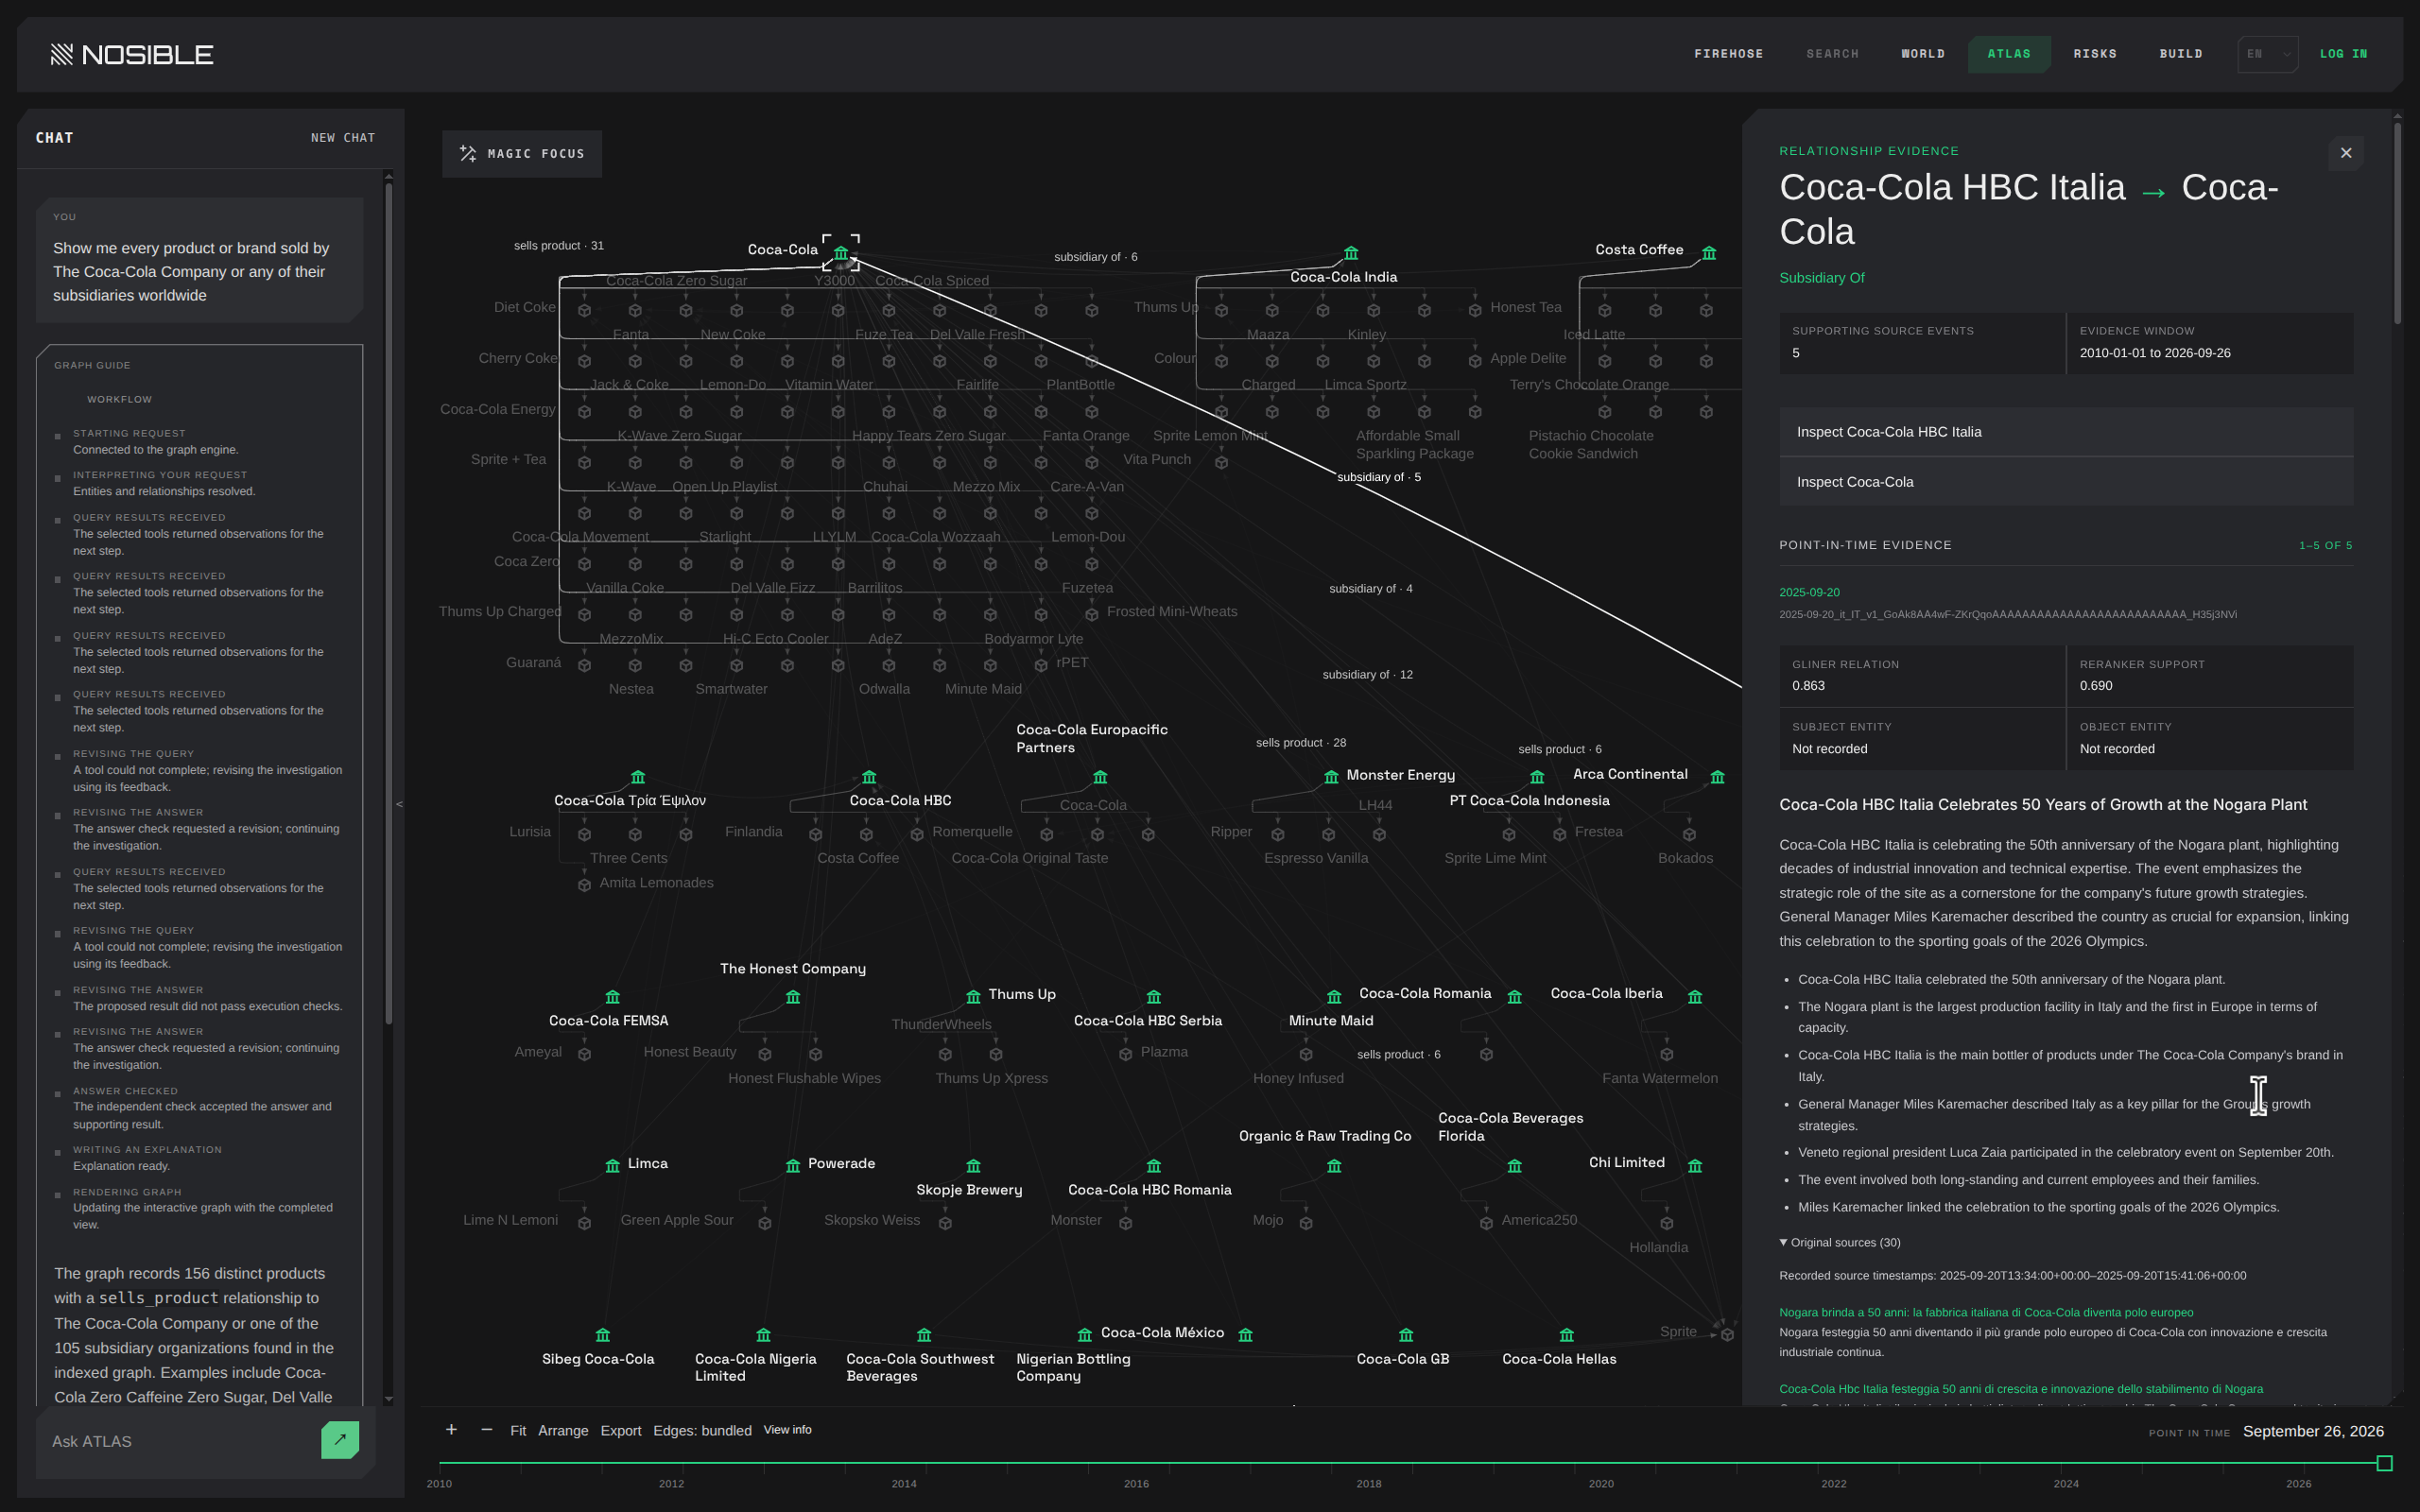The image size is (2420, 1512).
Task: Zoom in with the plus icon
Action: 451,1430
